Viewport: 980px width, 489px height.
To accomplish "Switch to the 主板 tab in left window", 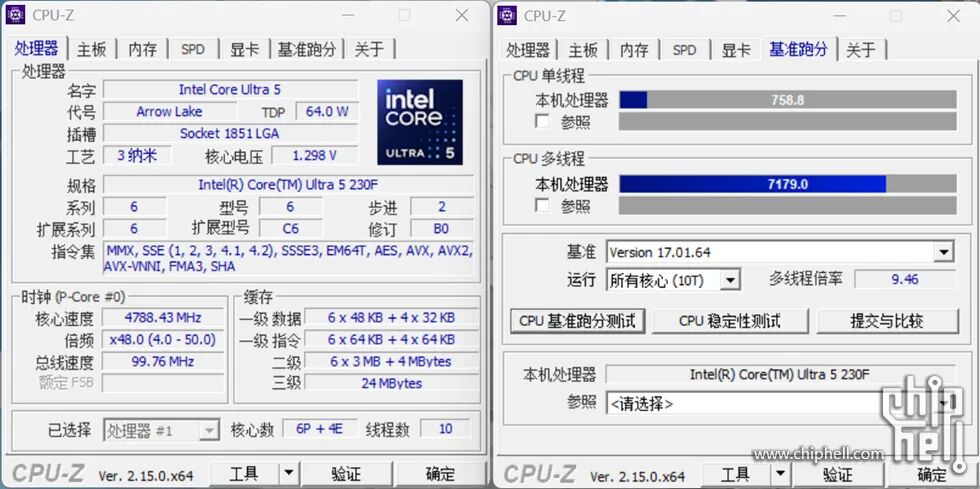I will (91, 49).
